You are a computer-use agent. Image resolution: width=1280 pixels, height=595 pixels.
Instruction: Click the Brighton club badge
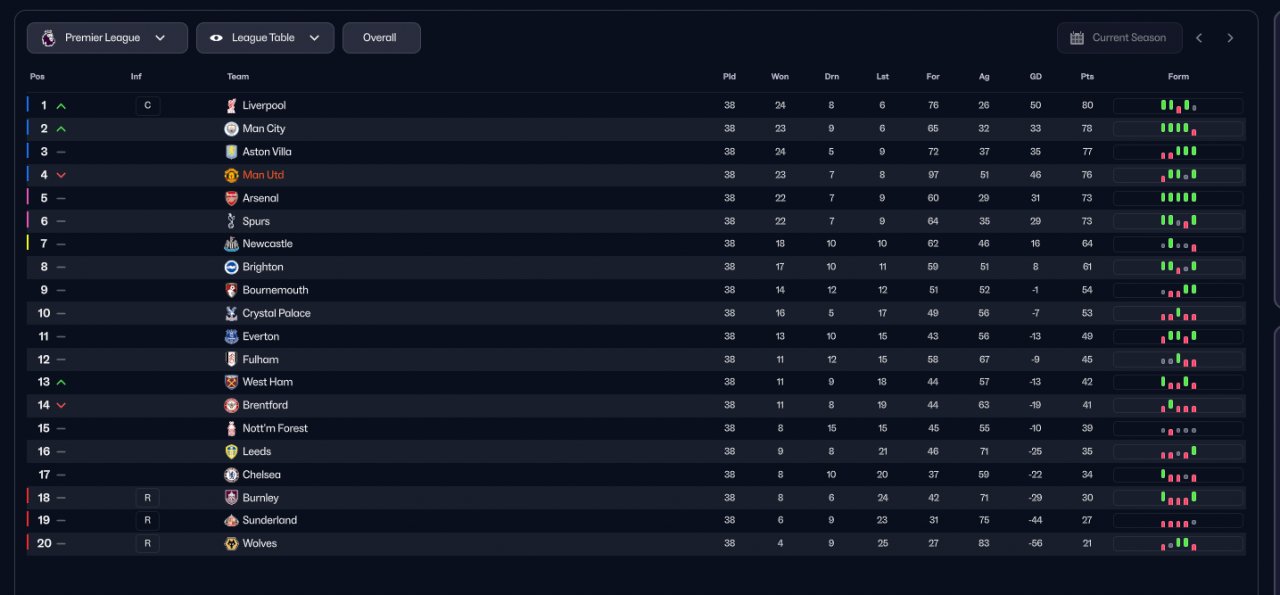point(231,267)
